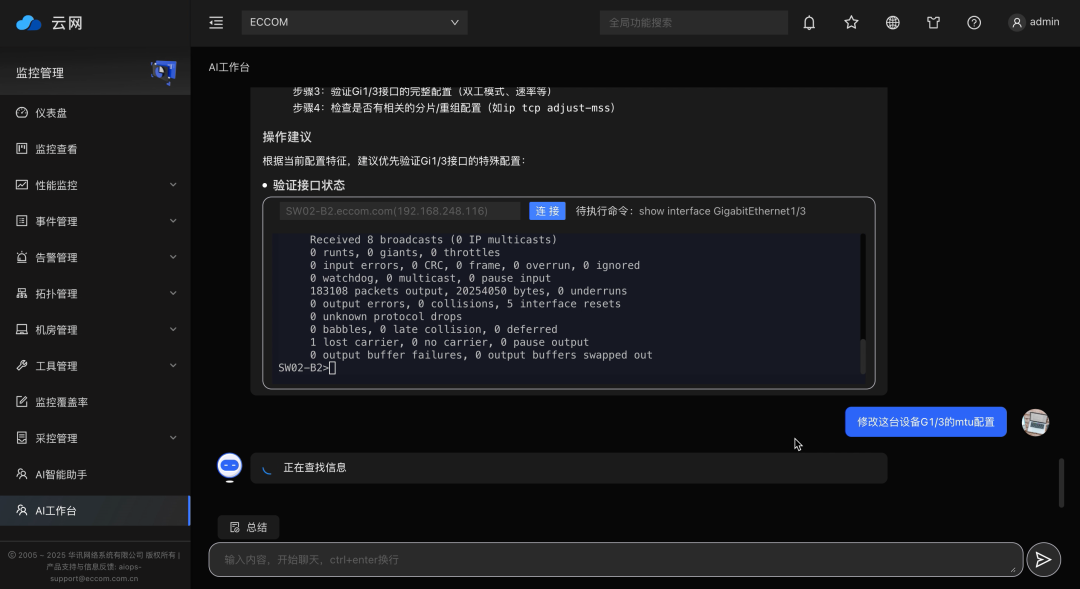Image resolution: width=1080 pixels, height=589 pixels.
Task: Click the AI智能助手 person icon
Action: coord(22,474)
